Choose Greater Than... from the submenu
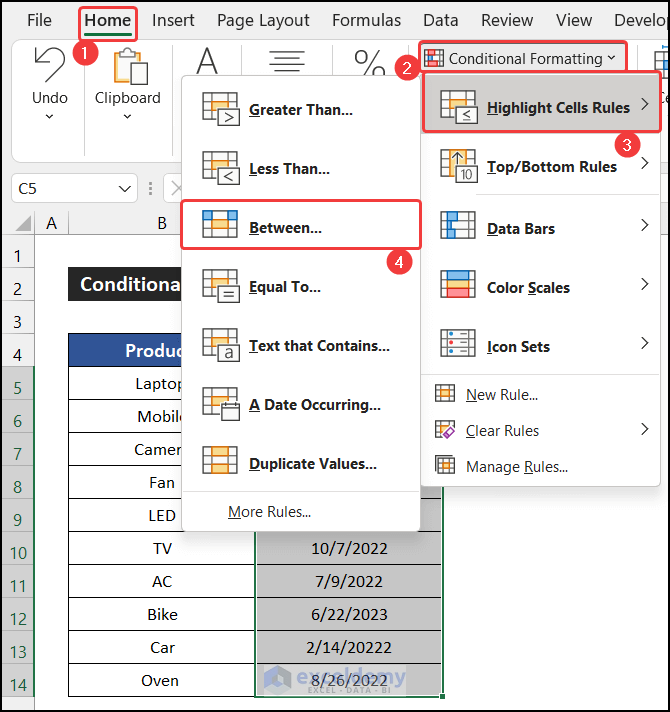 [x=301, y=109]
